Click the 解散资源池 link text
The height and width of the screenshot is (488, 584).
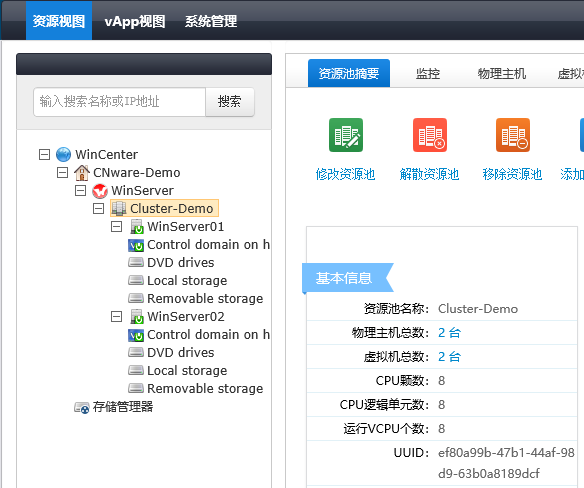click(429, 174)
